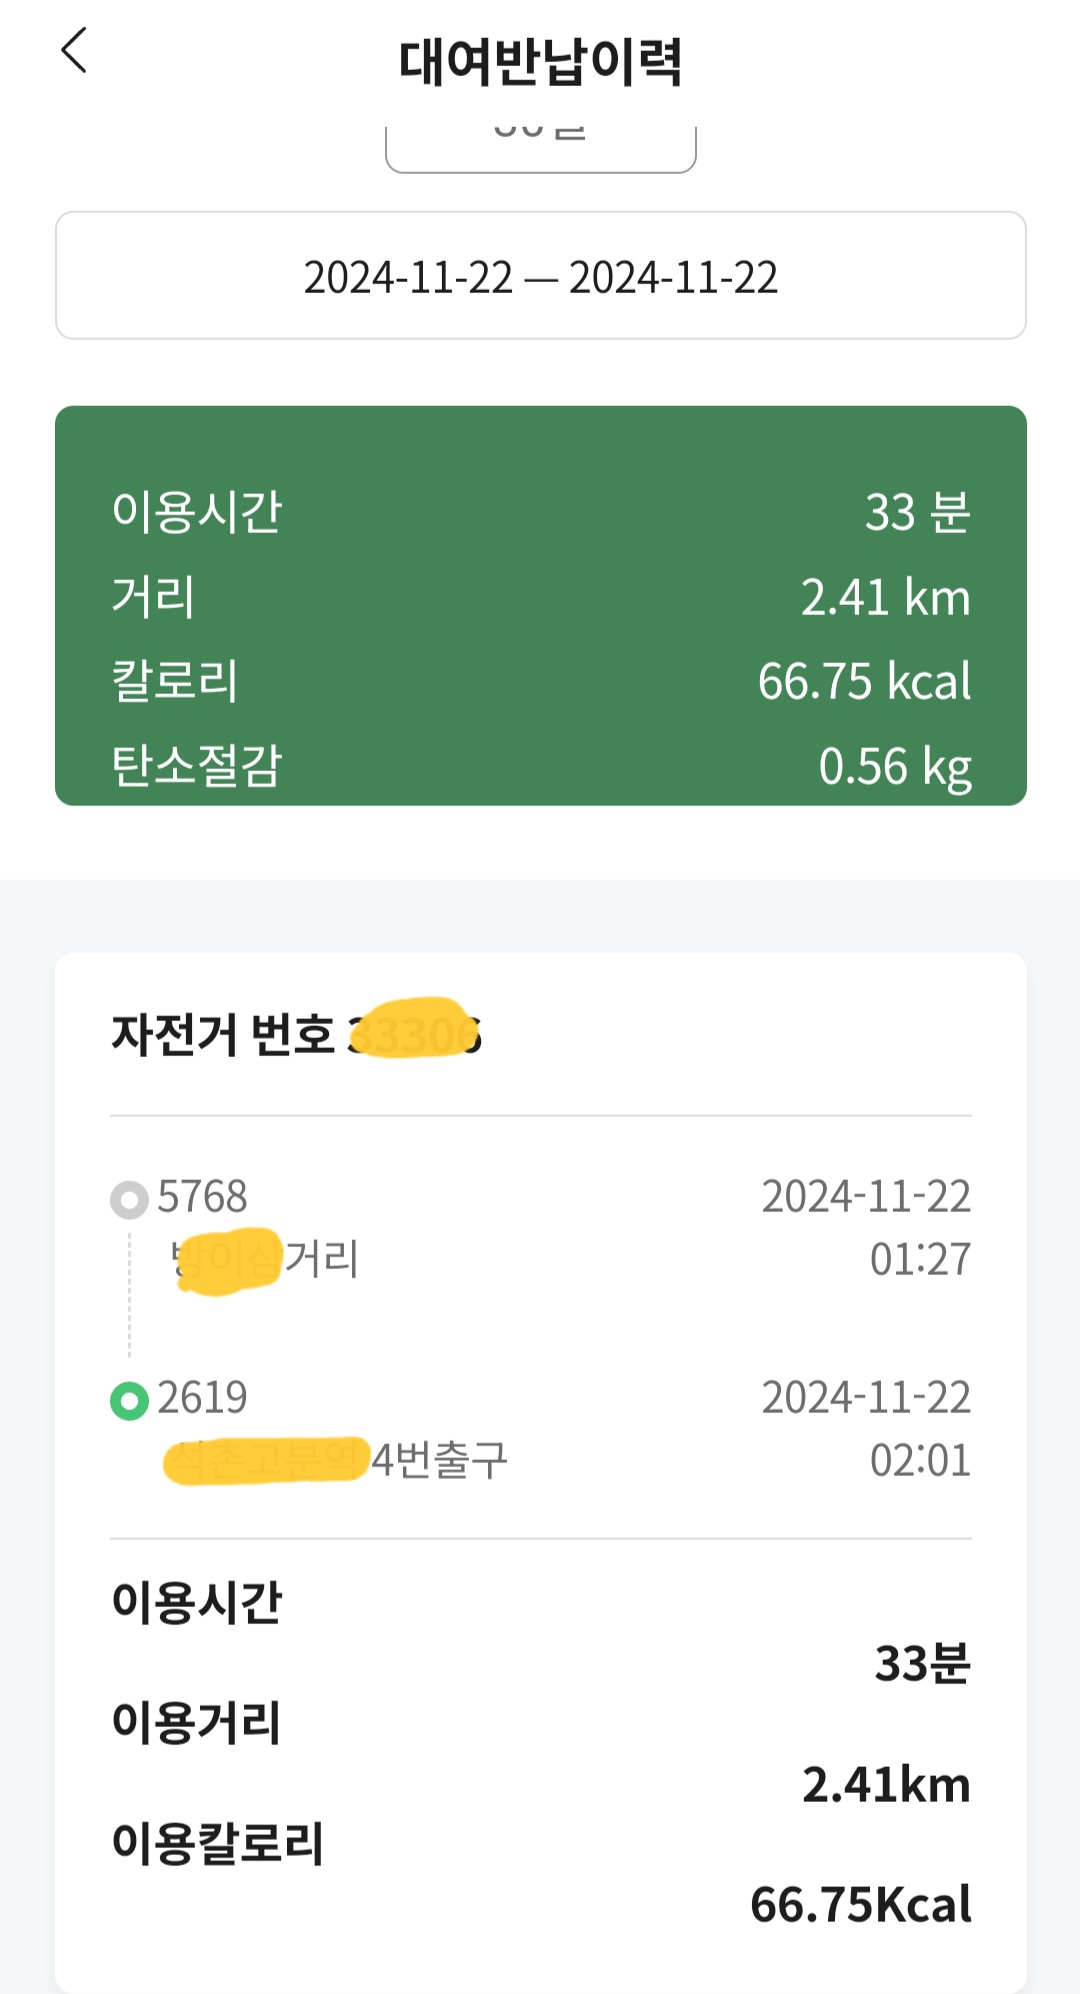Tap the return station name ending 4번출구
This screenshot has height=1994, width=1080.
click(x=336, y=1460)
